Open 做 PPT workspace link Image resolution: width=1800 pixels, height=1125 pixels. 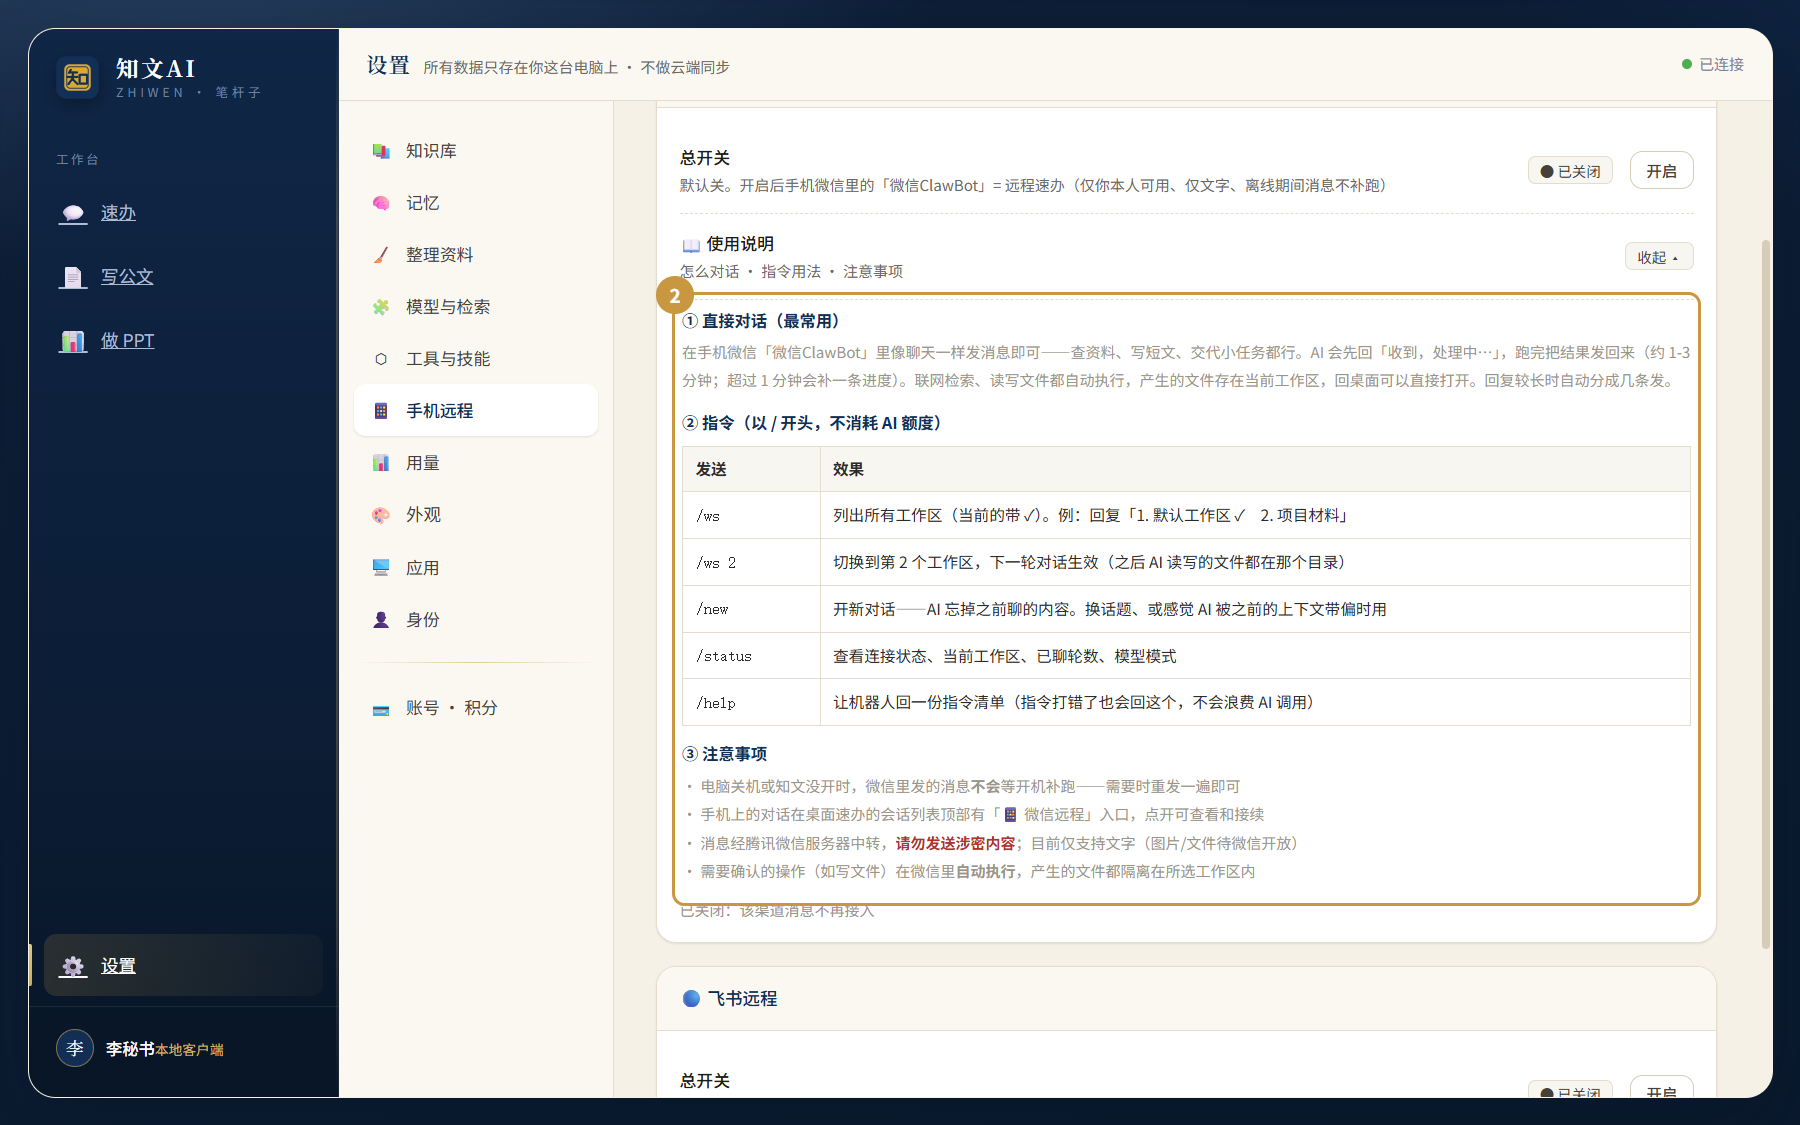point(128,341)
